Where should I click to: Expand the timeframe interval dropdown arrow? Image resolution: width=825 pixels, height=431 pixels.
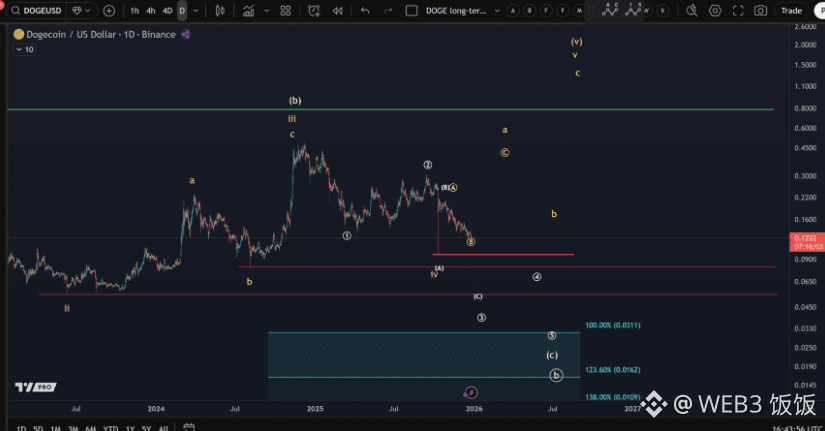(196, 11)
